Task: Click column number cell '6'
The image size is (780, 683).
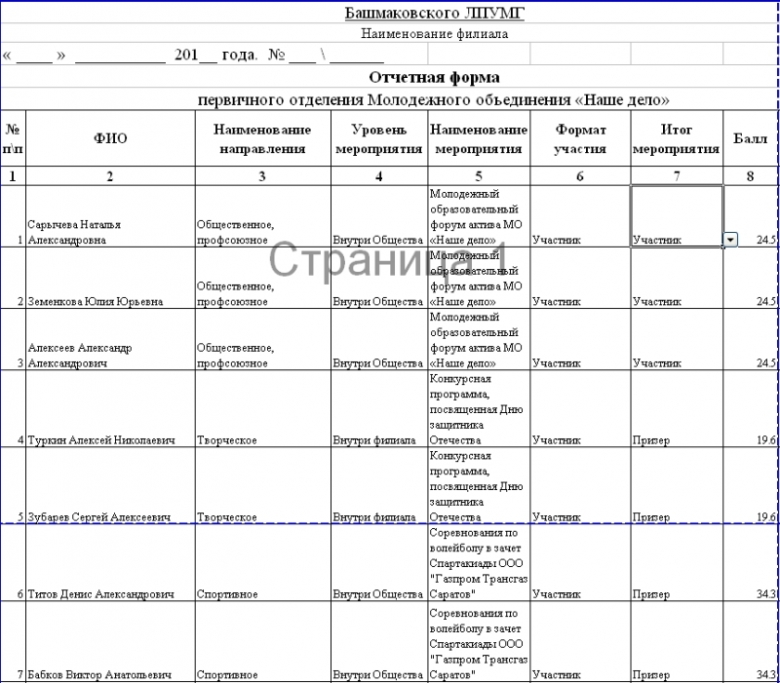Action: pos(581,176)
